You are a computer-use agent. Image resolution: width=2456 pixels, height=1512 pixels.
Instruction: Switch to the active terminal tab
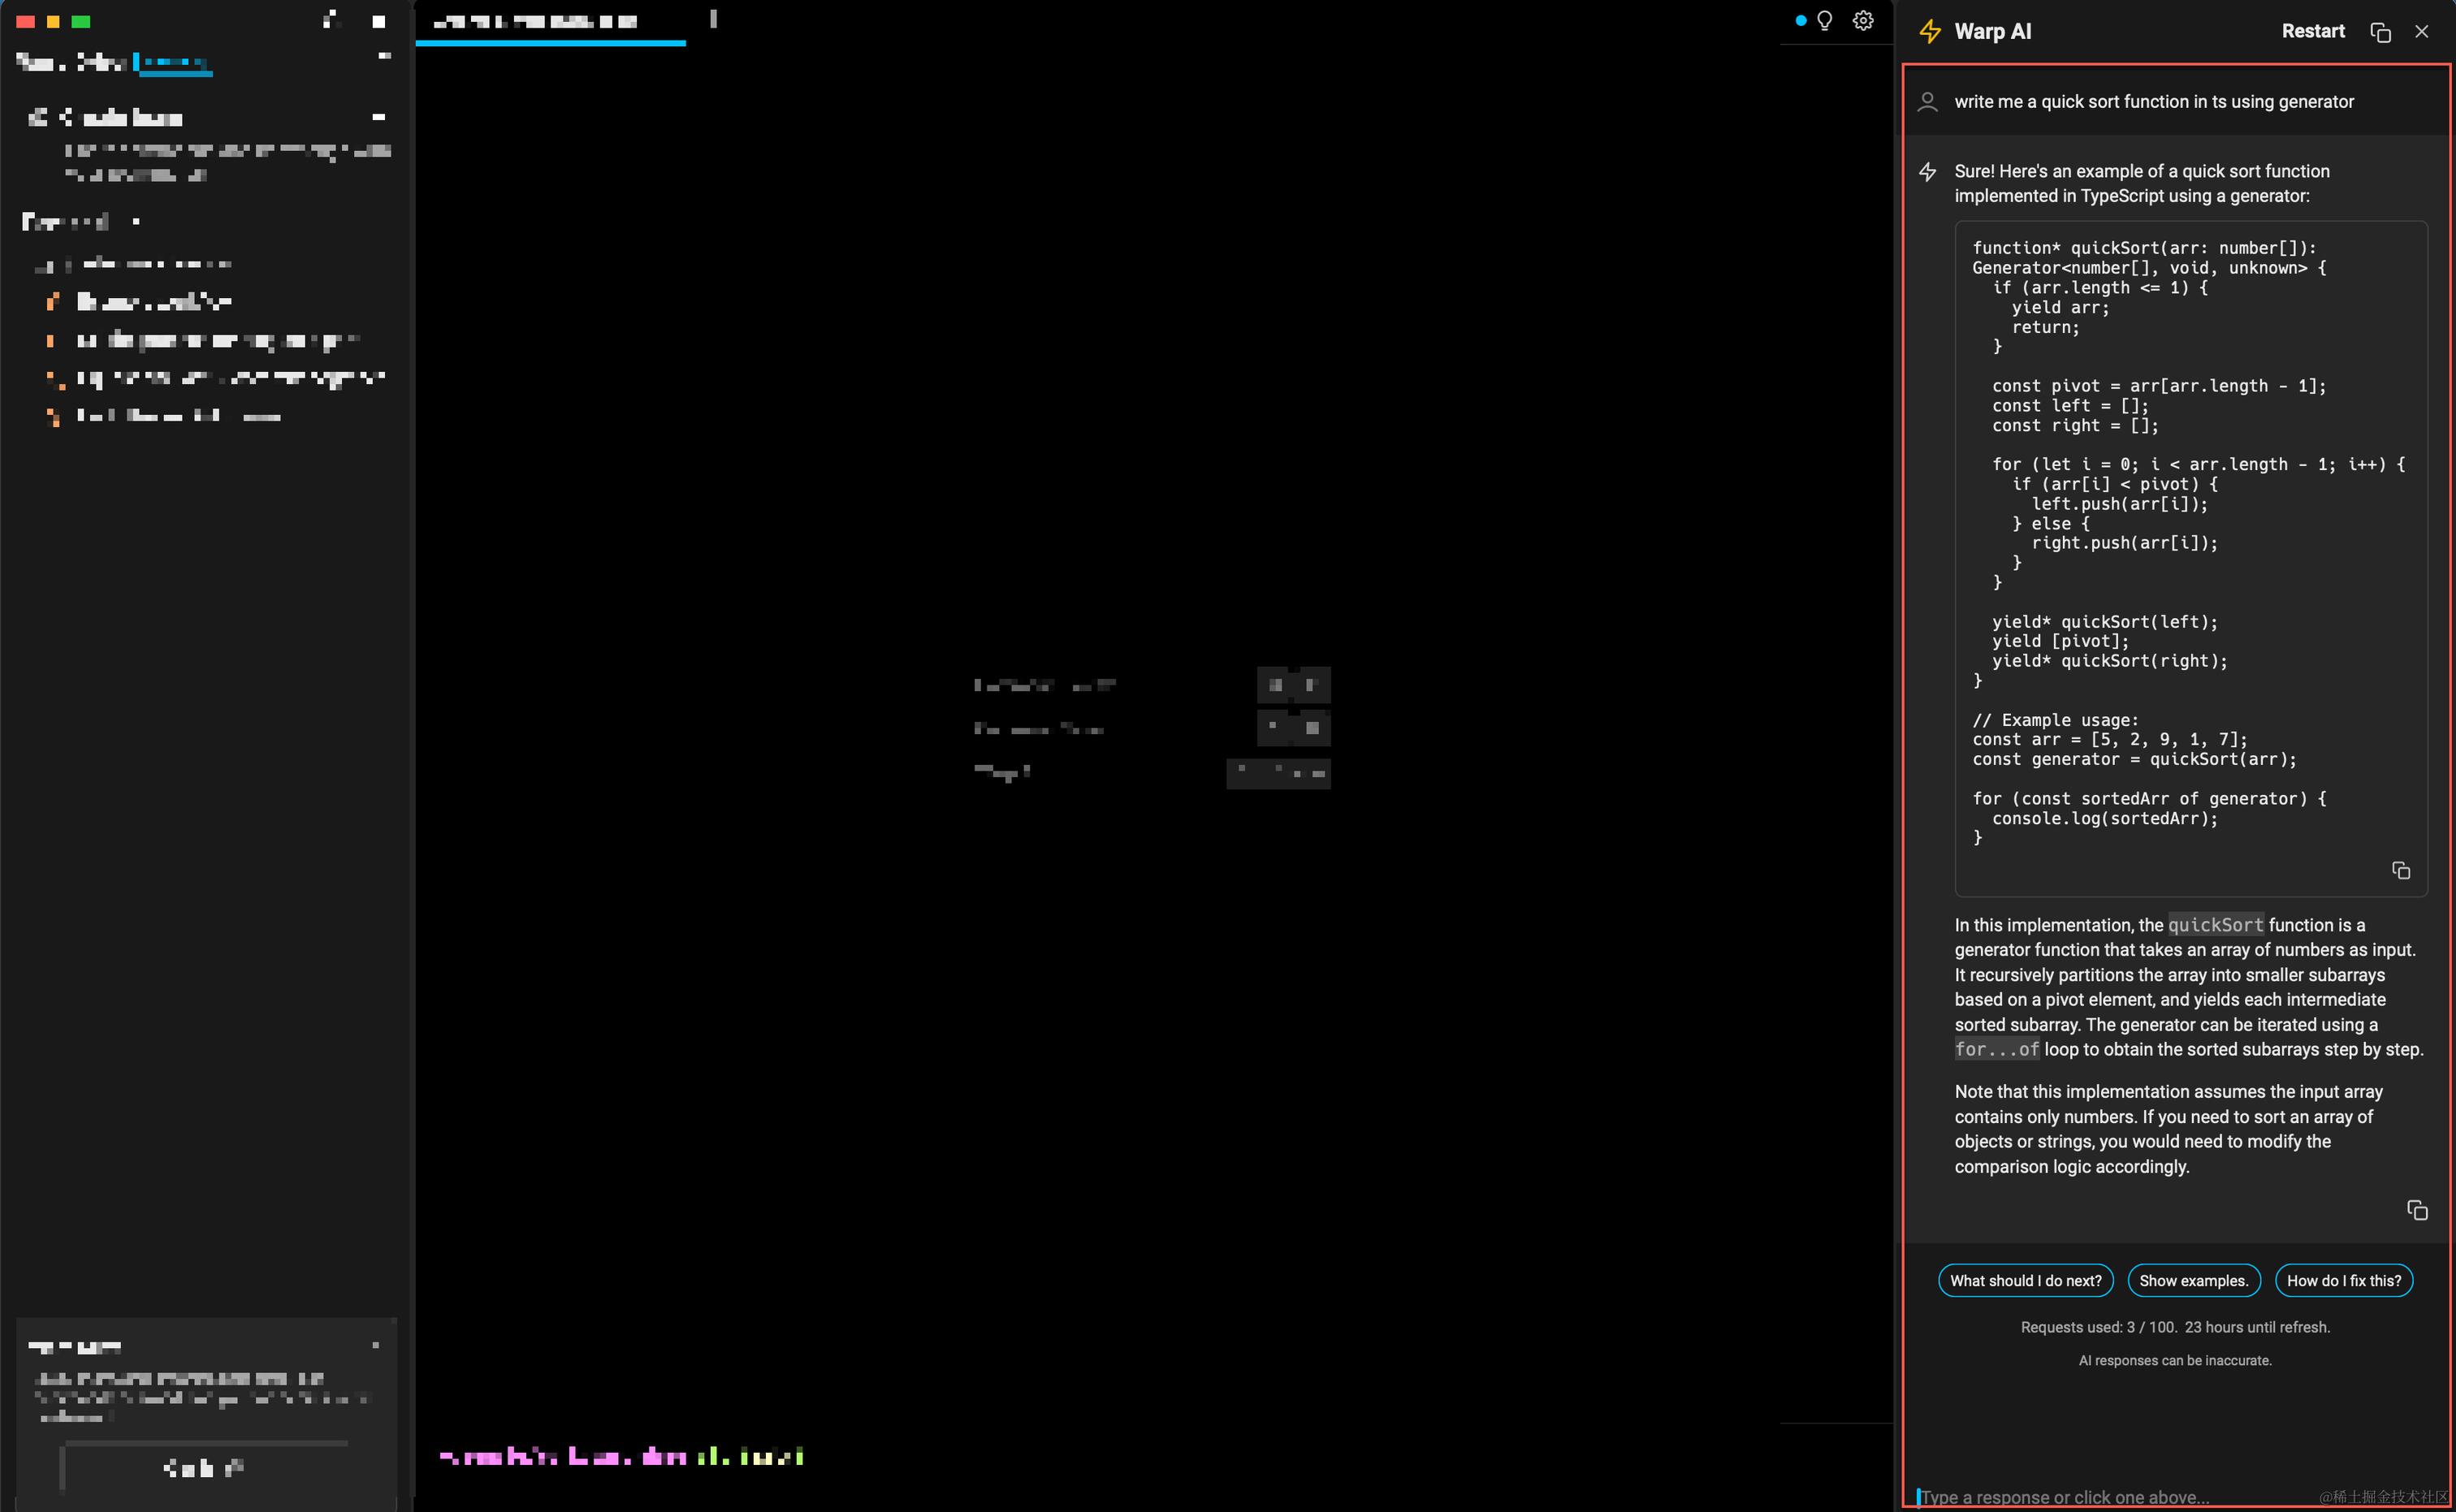(x=550, y=20)
